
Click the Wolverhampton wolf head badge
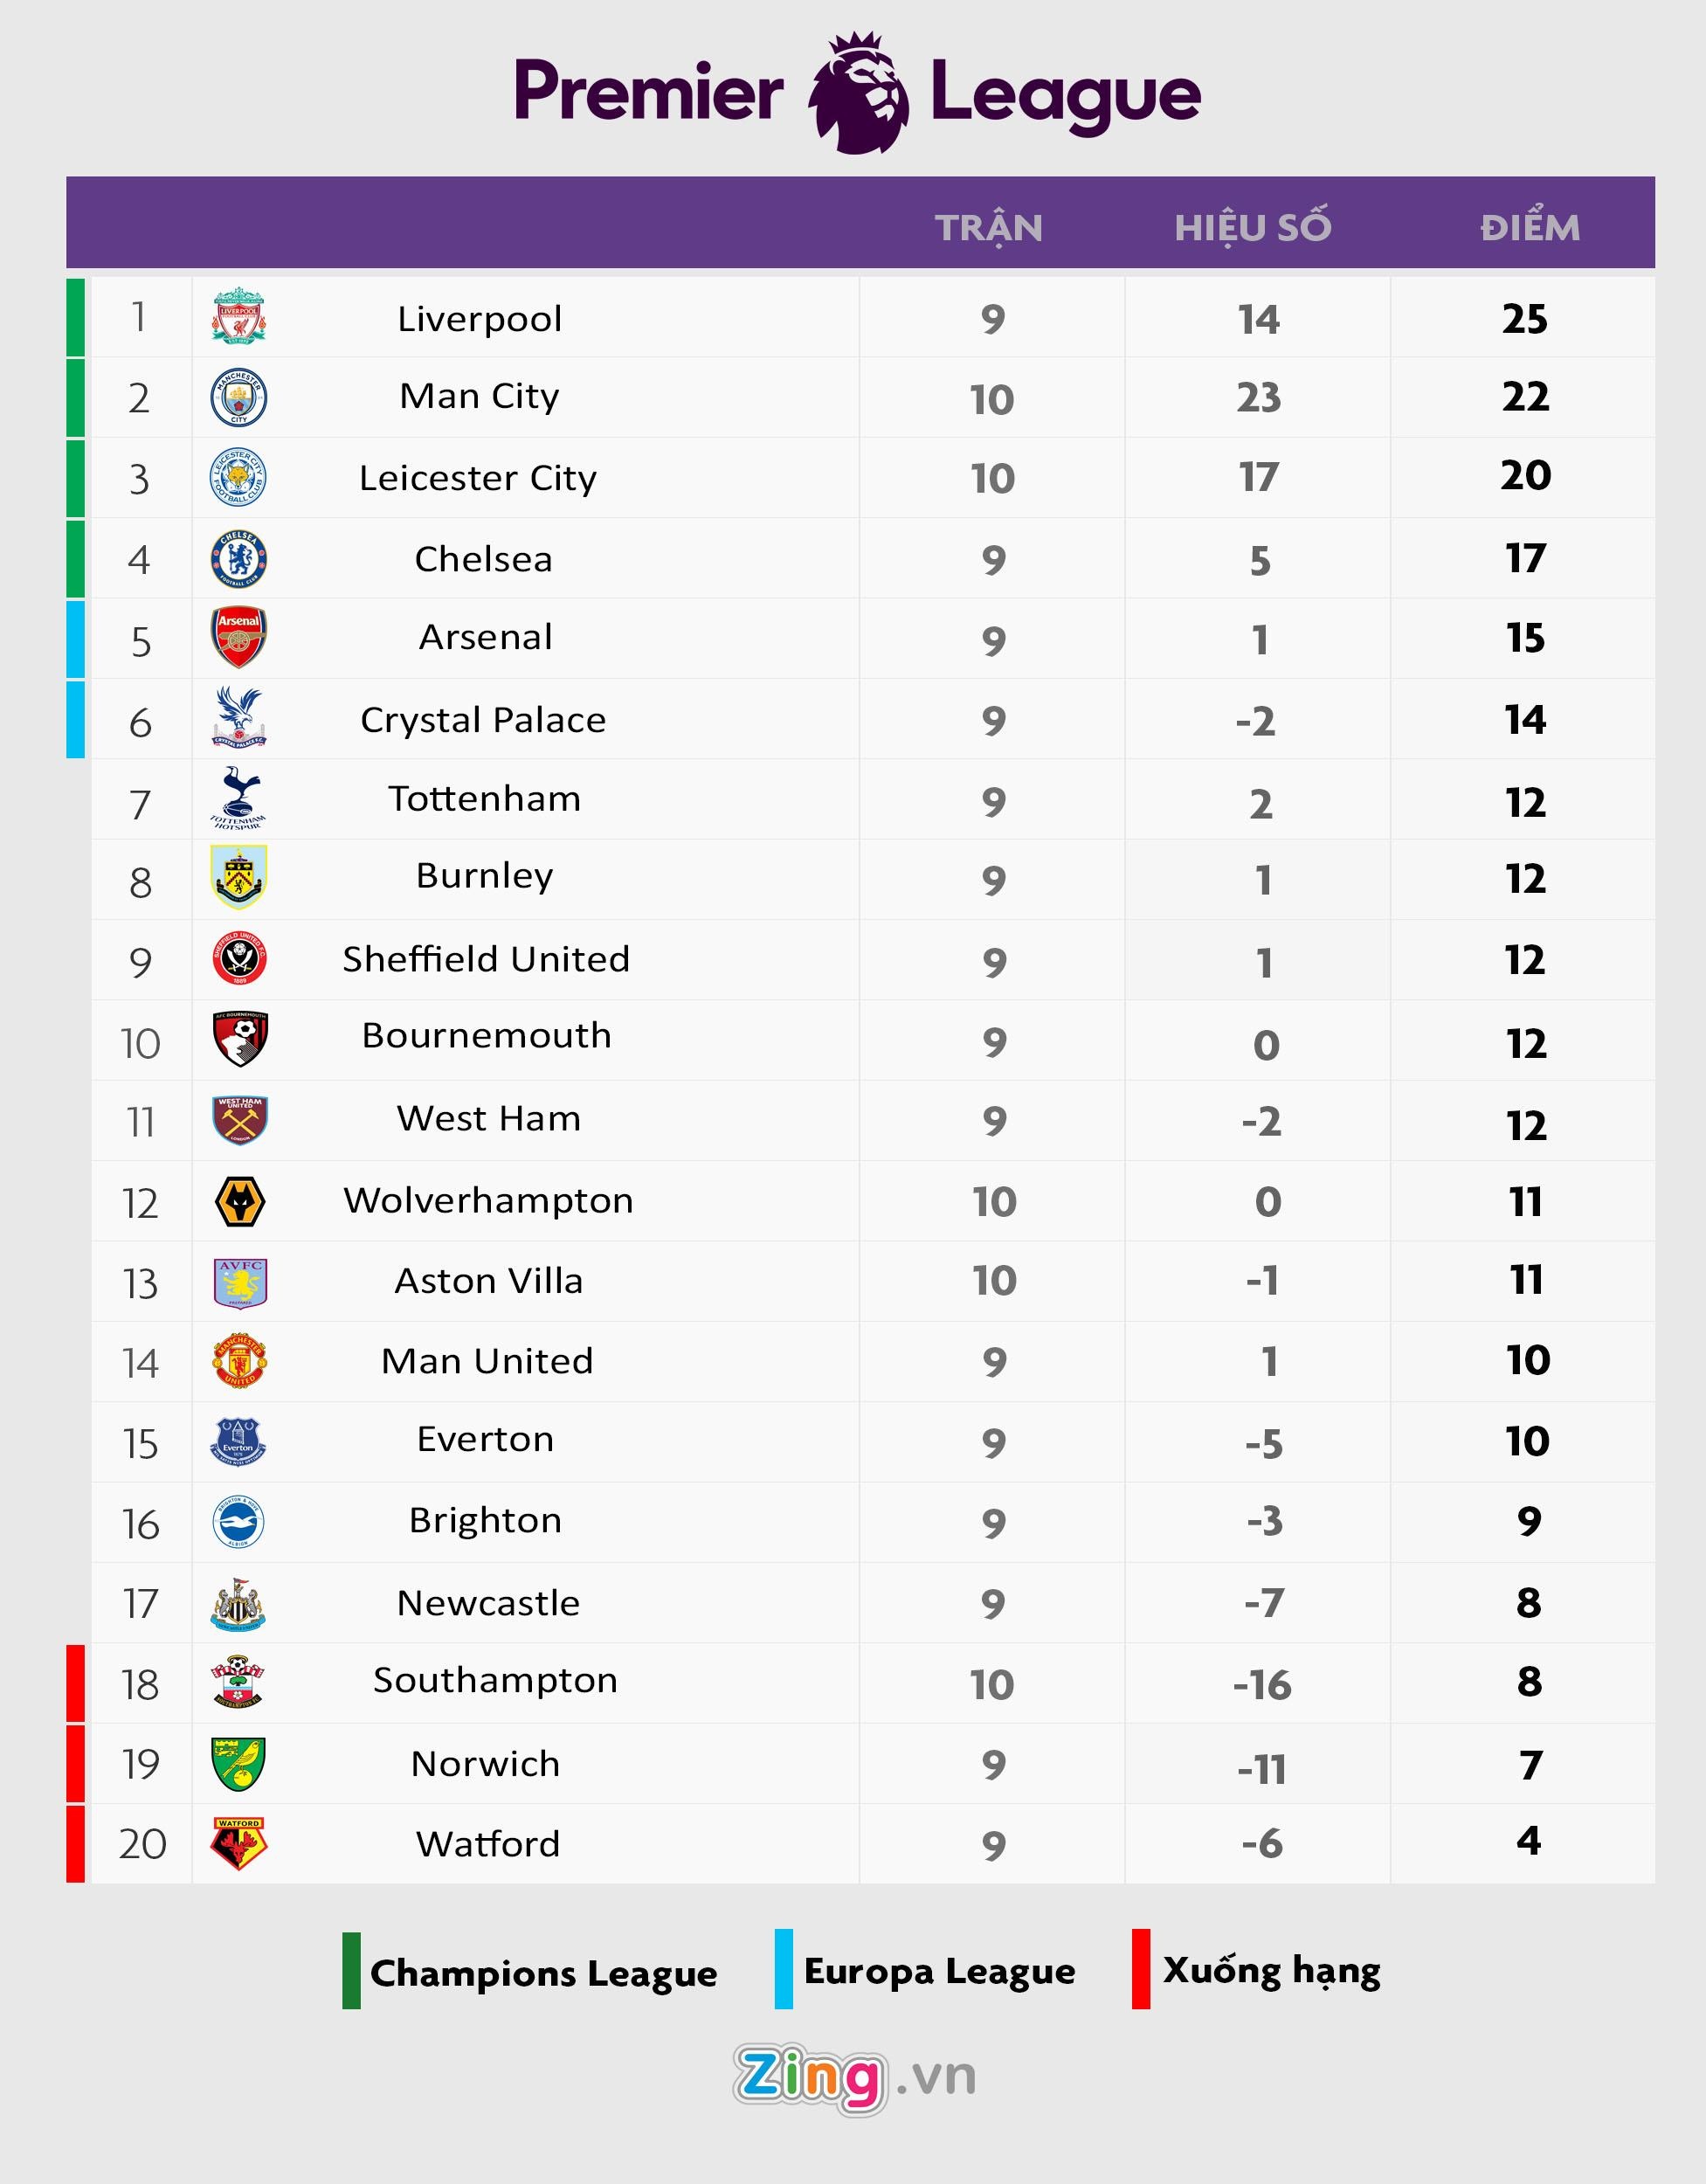coord(240,1201)
